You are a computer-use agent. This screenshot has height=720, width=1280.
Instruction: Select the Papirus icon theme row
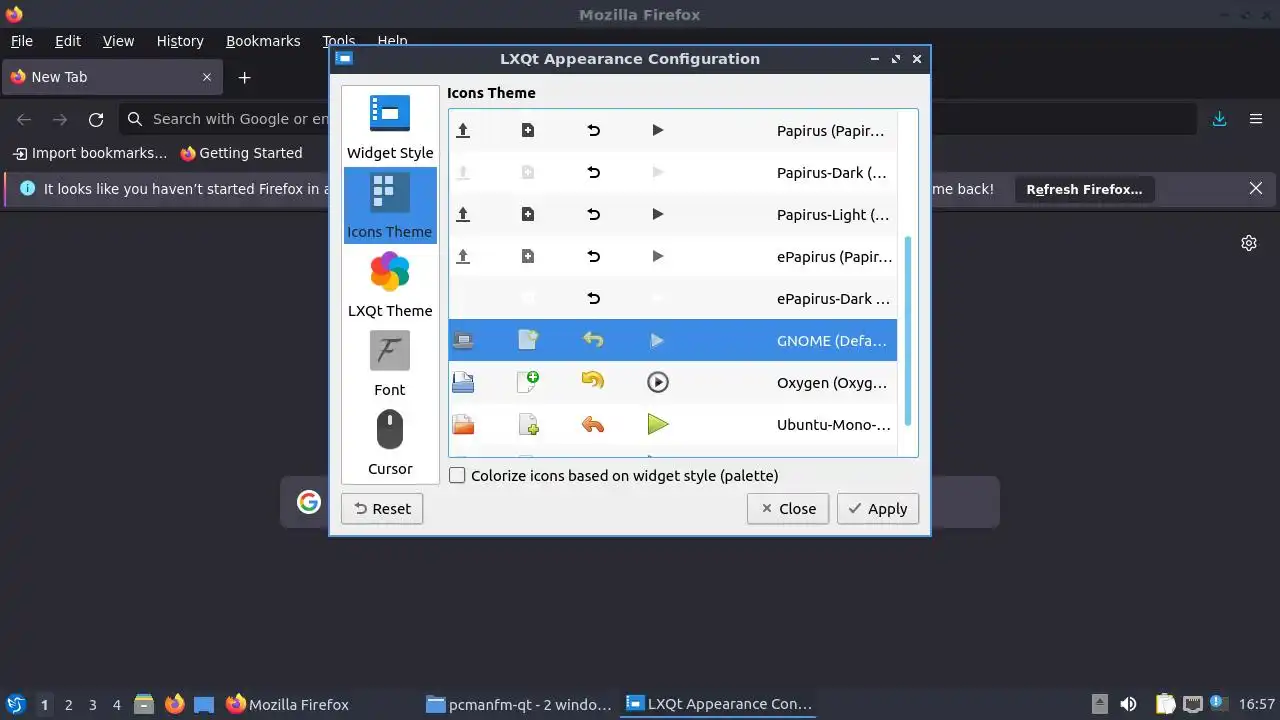click(672, 130)
